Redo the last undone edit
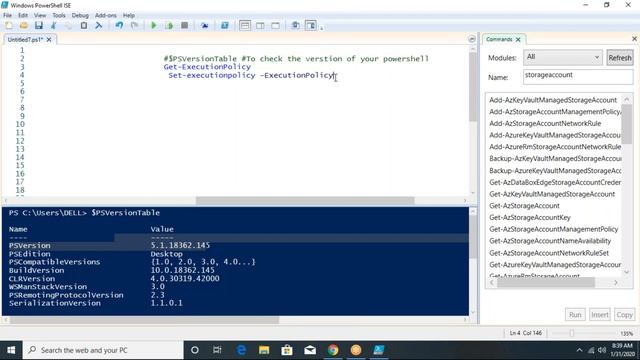This screenshot has height=360, width=640. [x=134, y=26]
